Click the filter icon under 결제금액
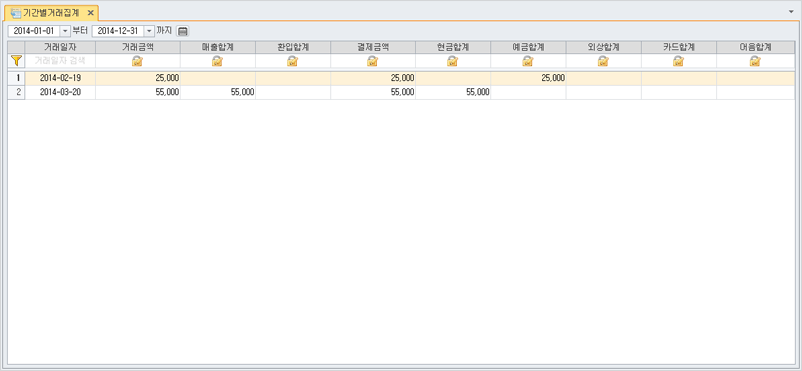Screen dimensions: 802x371 point(372,61)
